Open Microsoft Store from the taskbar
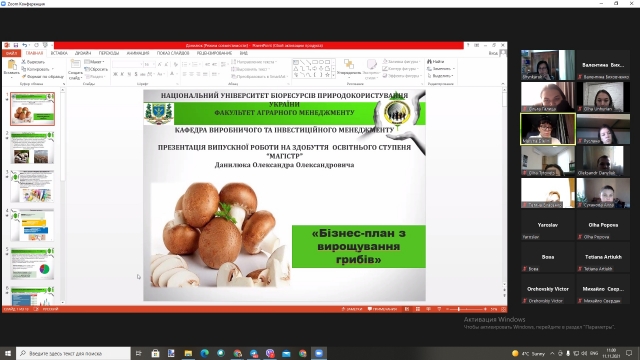 [156, 353]
